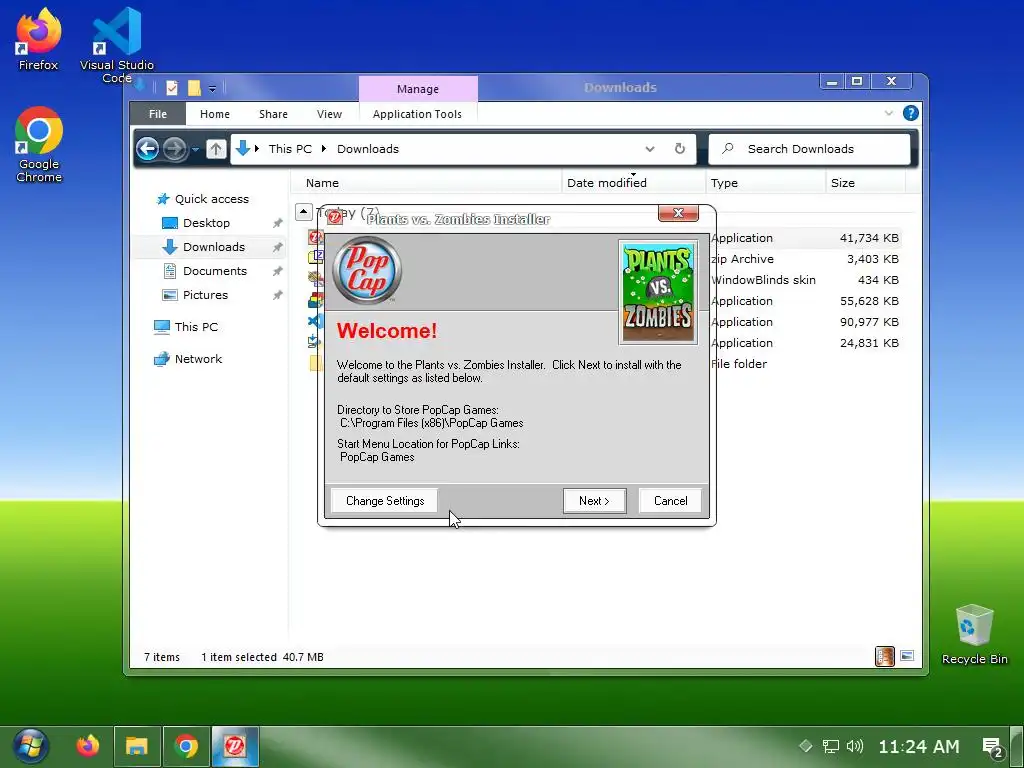
Task: Open Desktop in the navigation pane
Action: [x=206, y=223]
